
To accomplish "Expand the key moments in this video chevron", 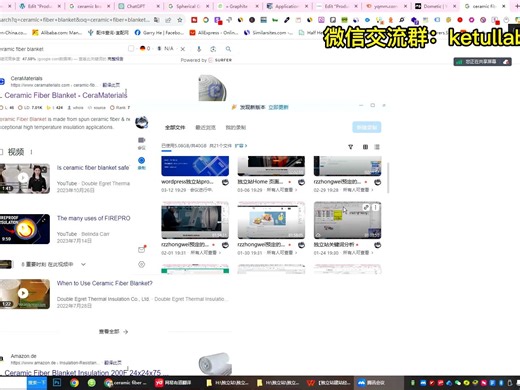I will tap(83, 264).
